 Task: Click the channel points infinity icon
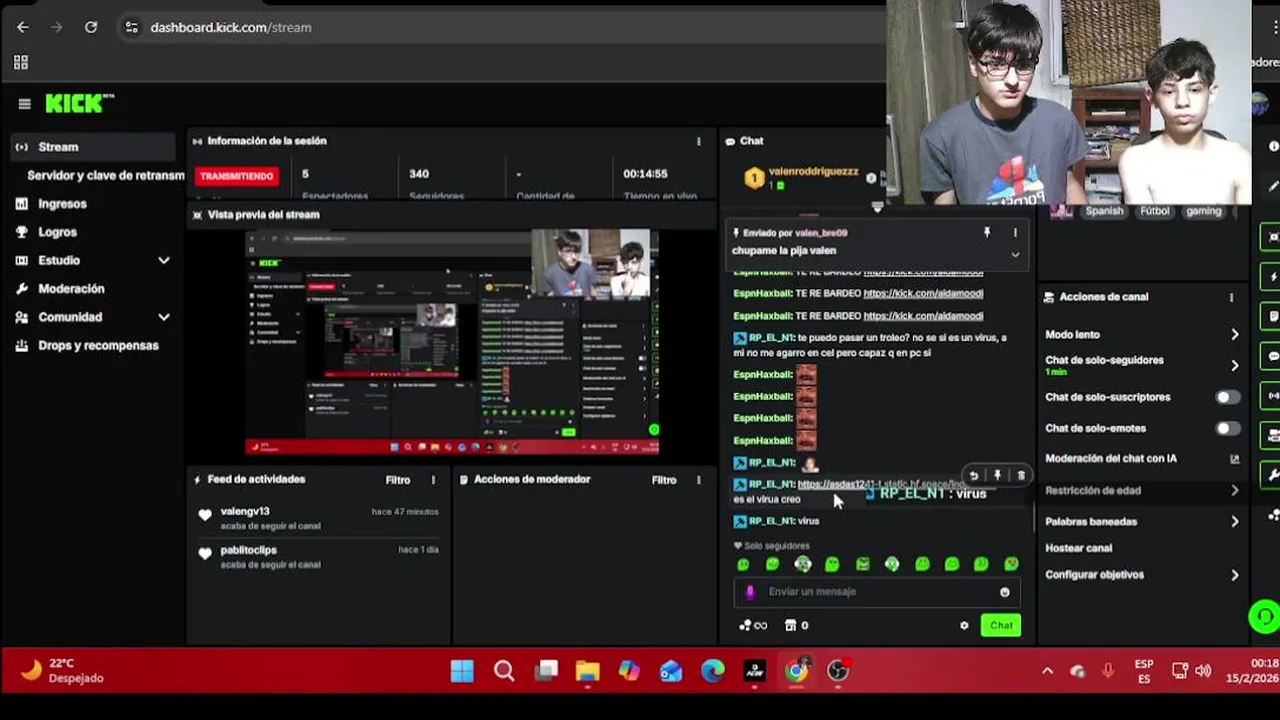coord(753,626)
